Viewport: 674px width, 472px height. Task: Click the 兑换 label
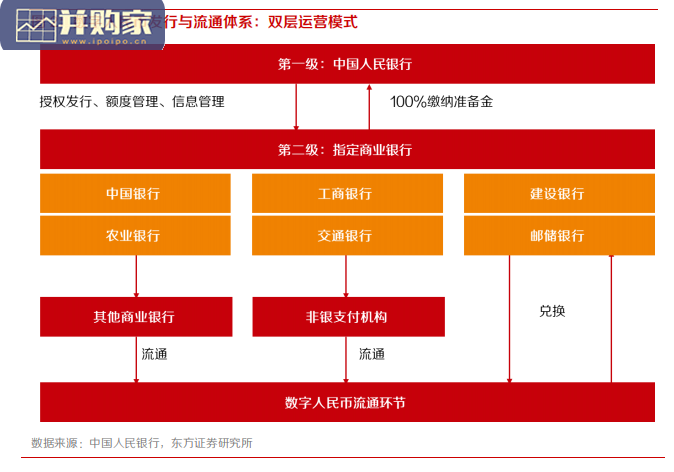click(x=552, y=311)
